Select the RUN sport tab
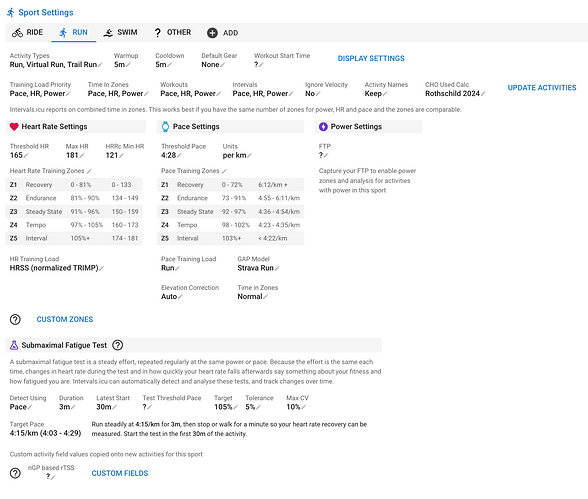Viewport: 588px width, 499px height. [74, 33]
